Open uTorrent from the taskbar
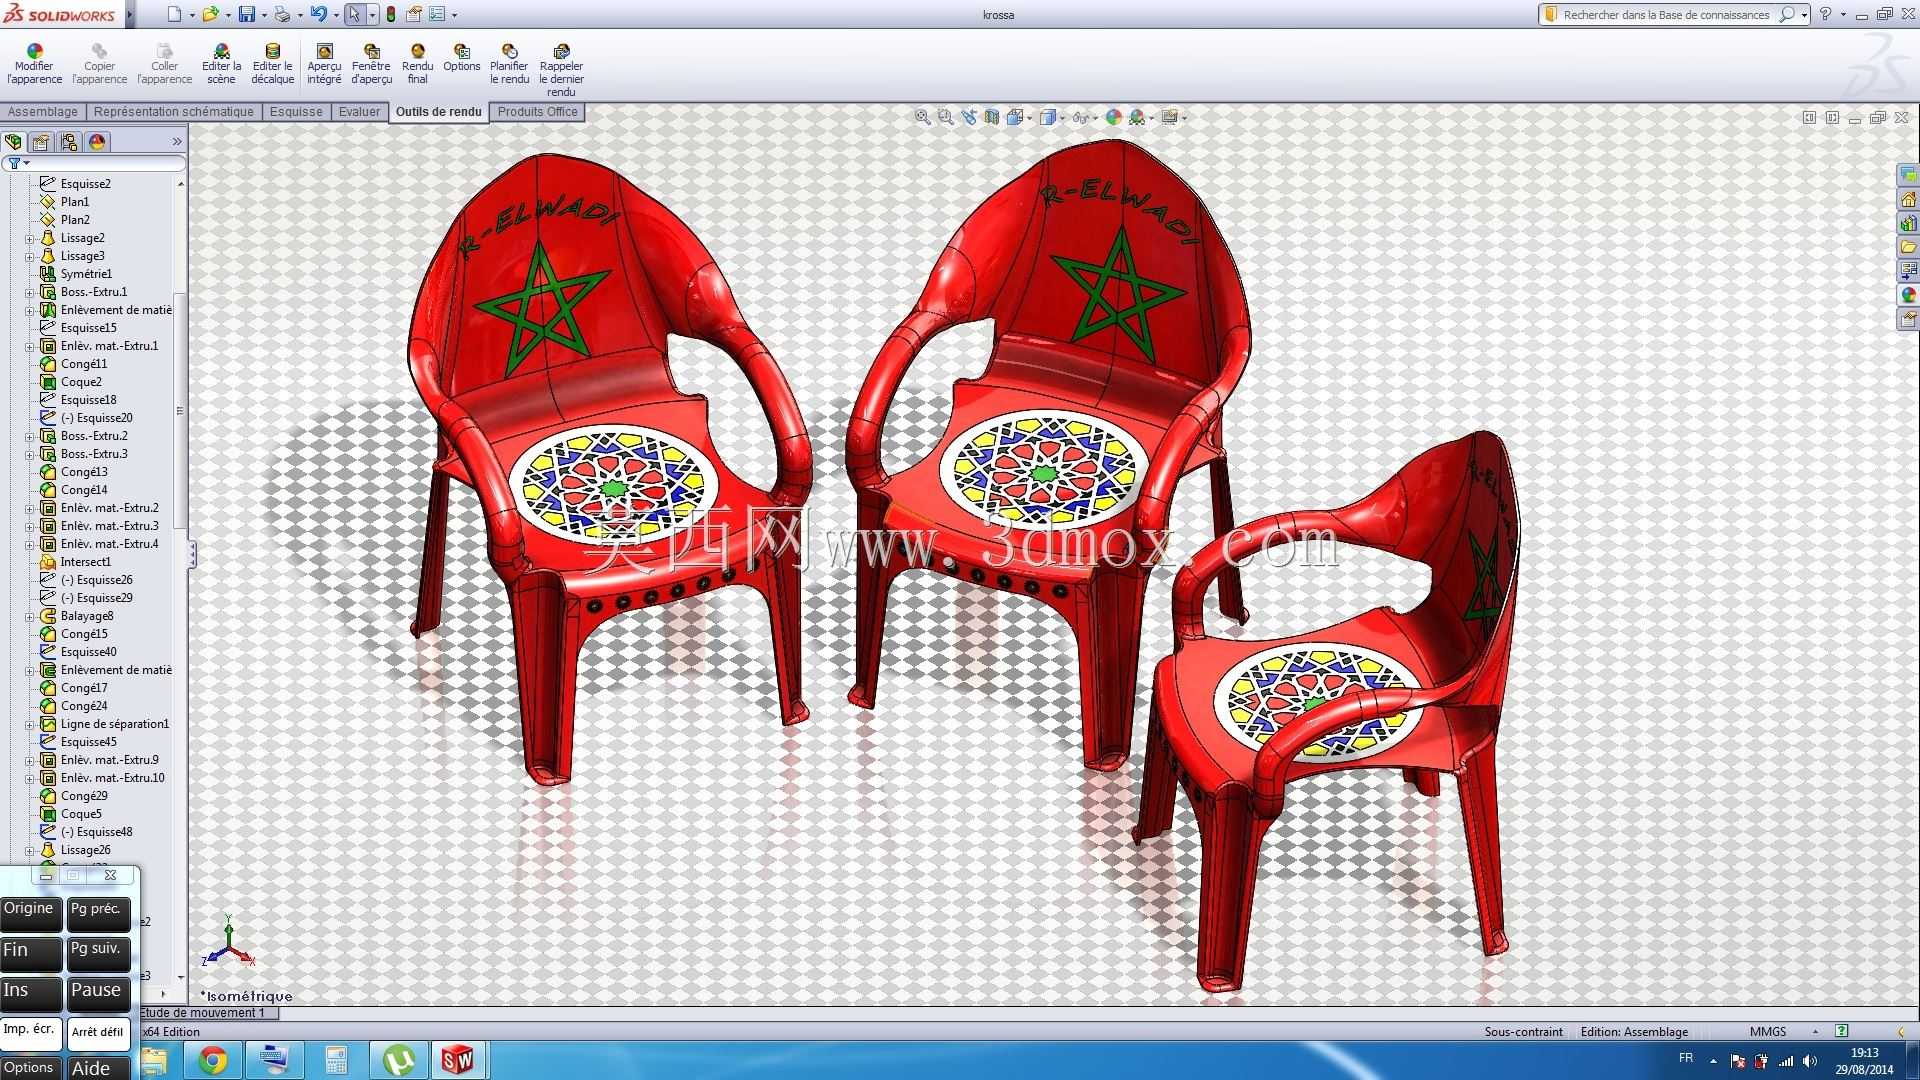This screenshot has height=1080, width=1920. [398, 1060]
